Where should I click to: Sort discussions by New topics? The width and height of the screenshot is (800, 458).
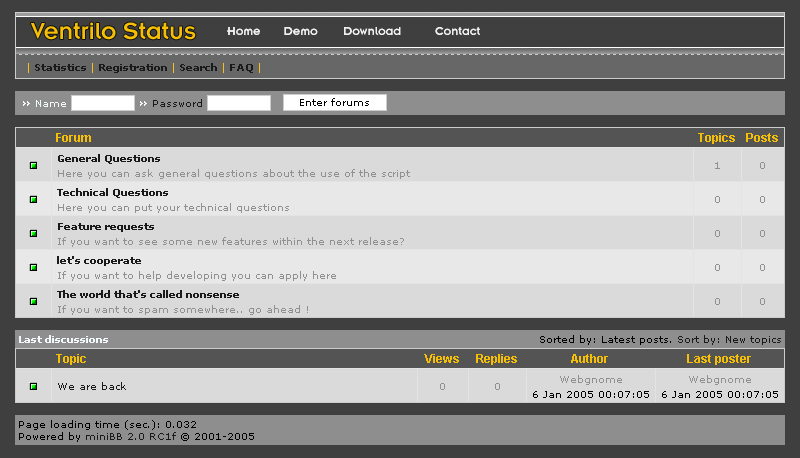(x=753, y=340)
